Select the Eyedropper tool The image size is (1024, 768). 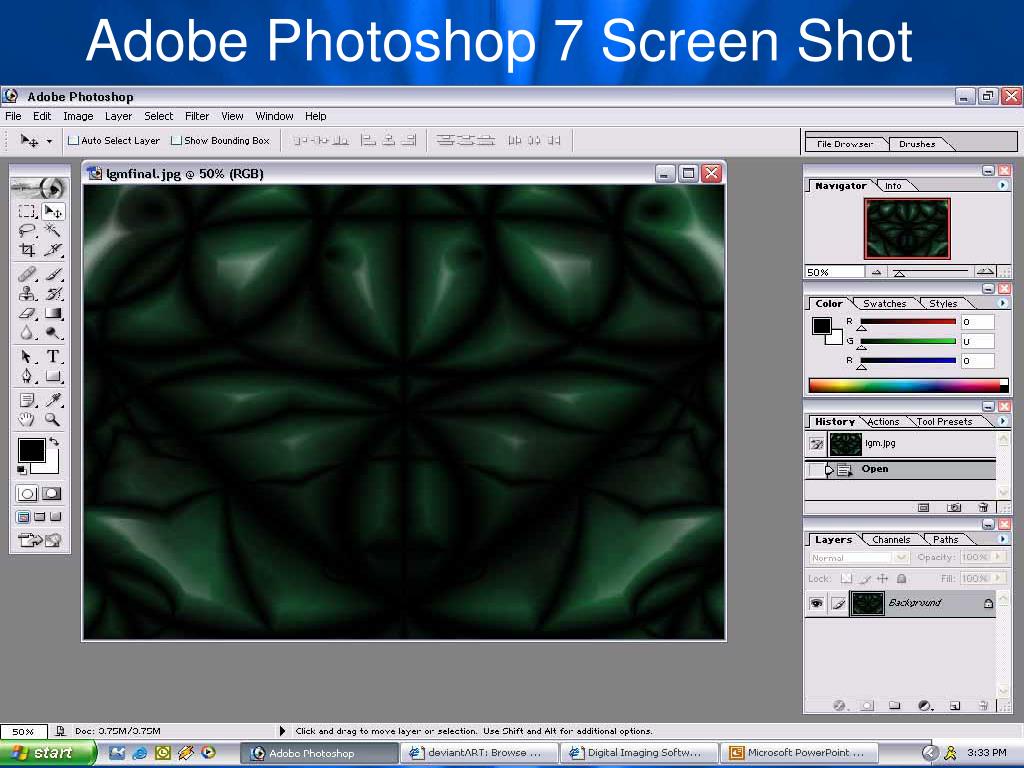[x=53, y=400]
